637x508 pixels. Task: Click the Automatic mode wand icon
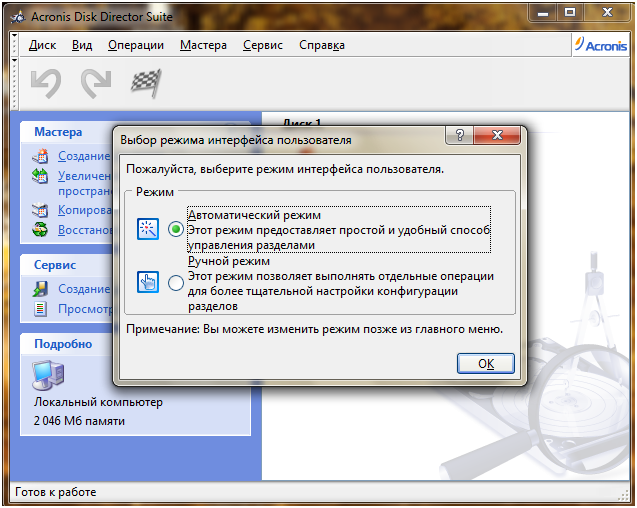[x=148, y=229]
